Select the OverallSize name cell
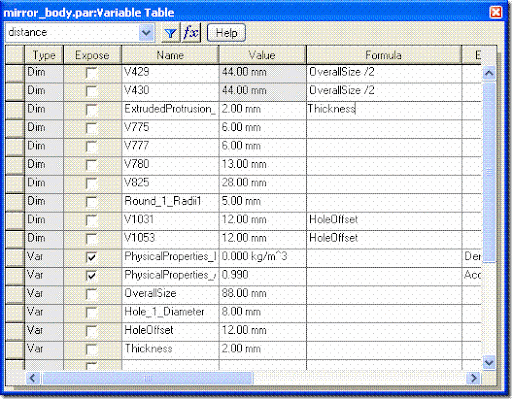Screen dimensions: 512x399 point(170,294)
